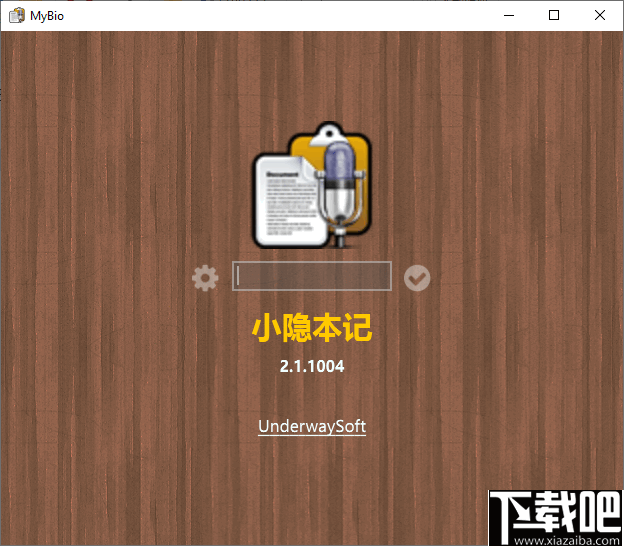Screen dimensions: 624x546
Task: Confirm password with the checkmark icon
Action: [417, 278]
